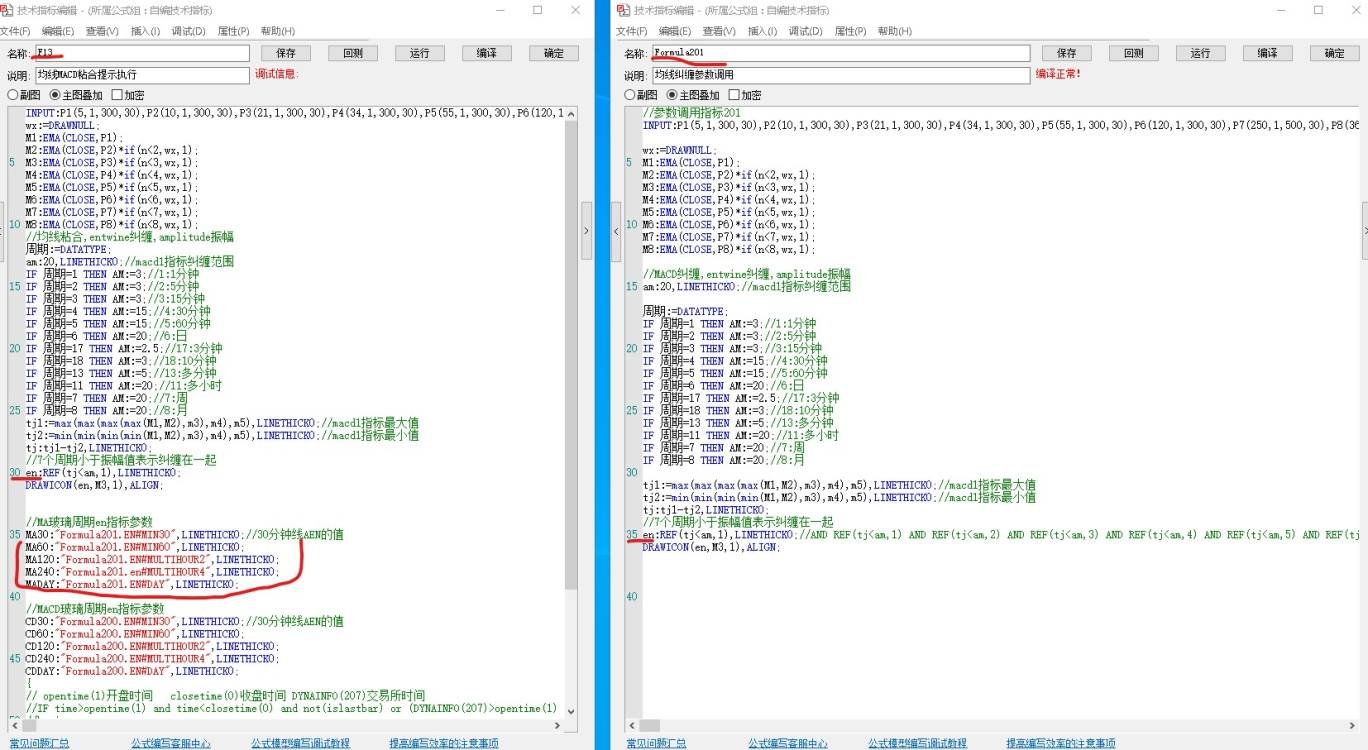Click left-edge collapse arrow of left window
The height and width of the screenshot is (750, 1368).
tap(2, 231)
